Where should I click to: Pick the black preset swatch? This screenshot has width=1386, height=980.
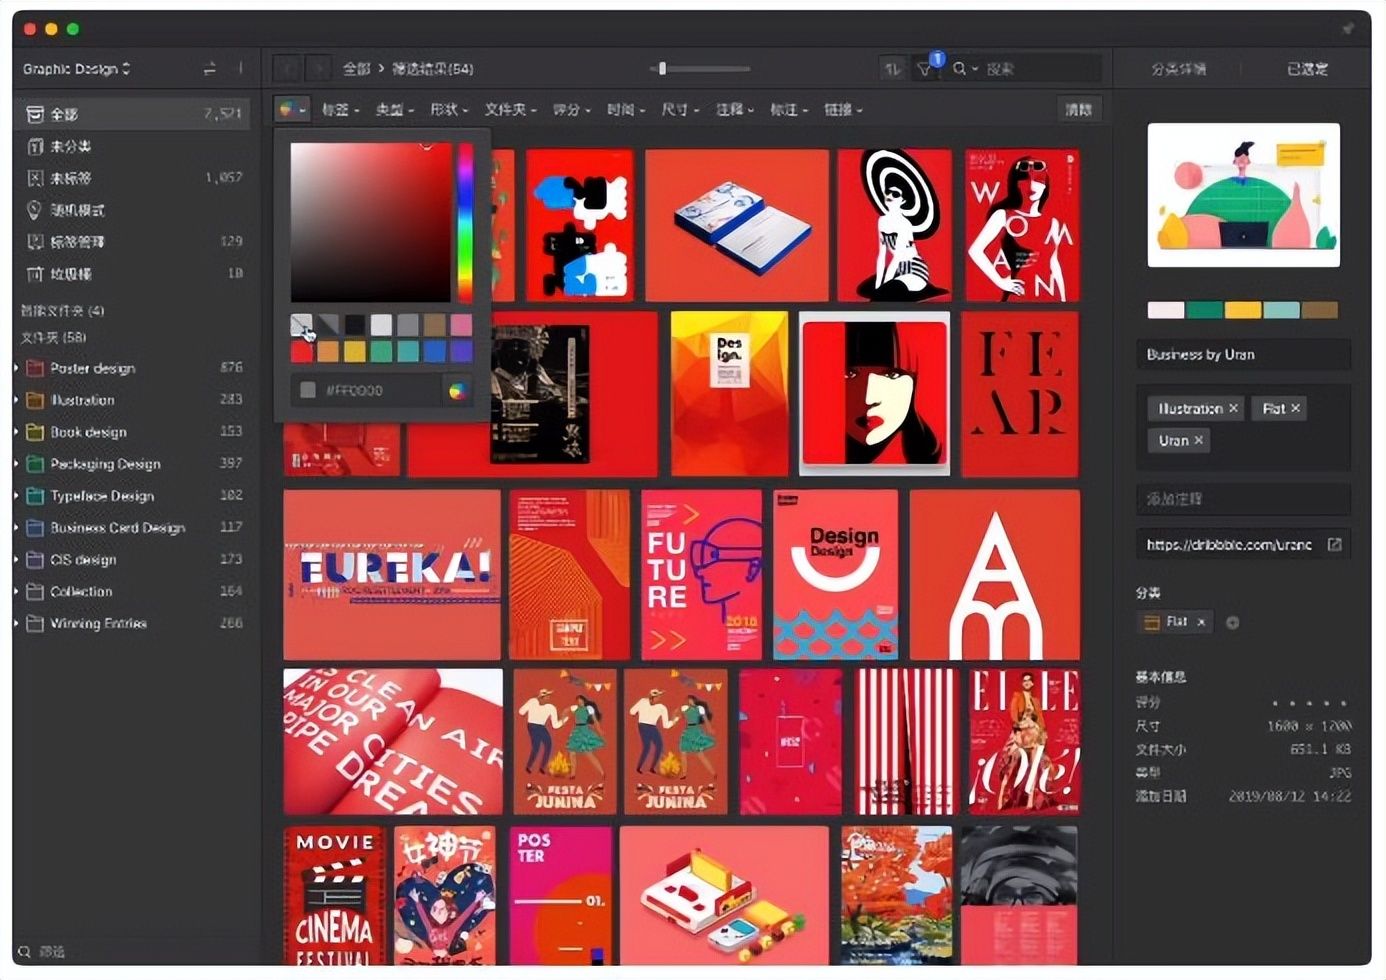point(355,325)
